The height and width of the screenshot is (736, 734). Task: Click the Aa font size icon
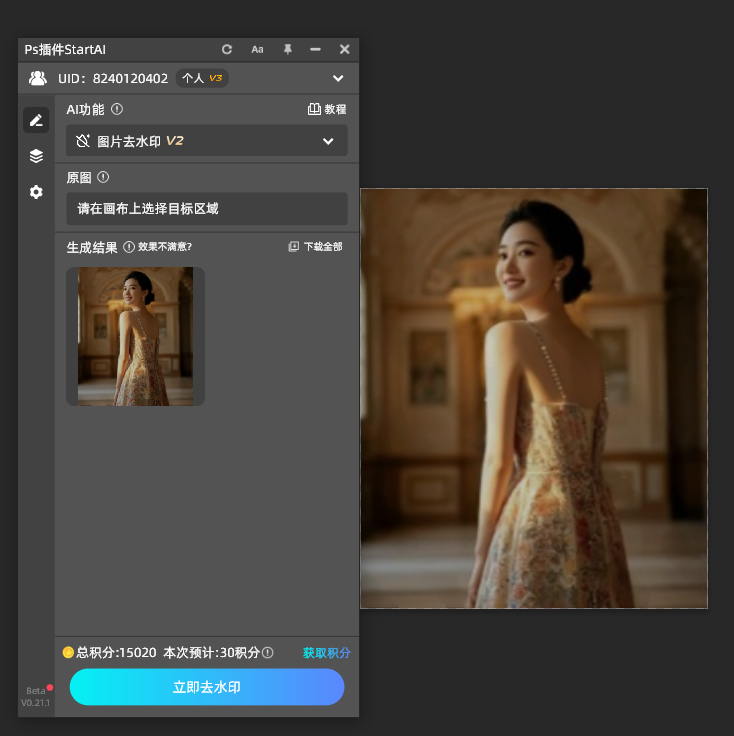tap(257, 49)
